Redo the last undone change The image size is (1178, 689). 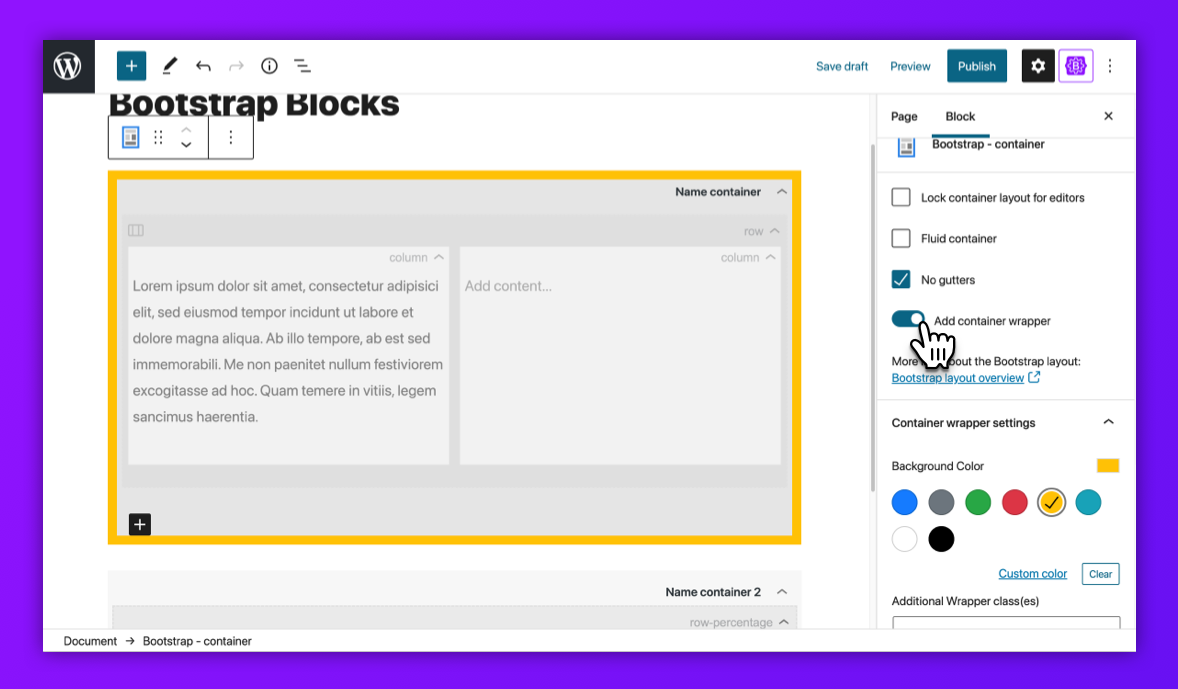[236, 66]
